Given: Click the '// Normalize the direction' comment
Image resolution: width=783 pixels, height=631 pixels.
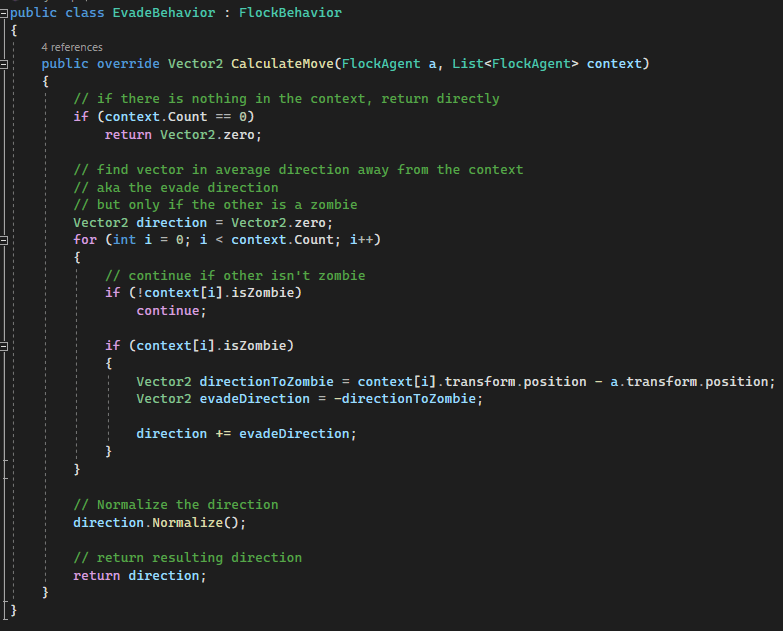Looking at the screenshot, I should [176, 504].
